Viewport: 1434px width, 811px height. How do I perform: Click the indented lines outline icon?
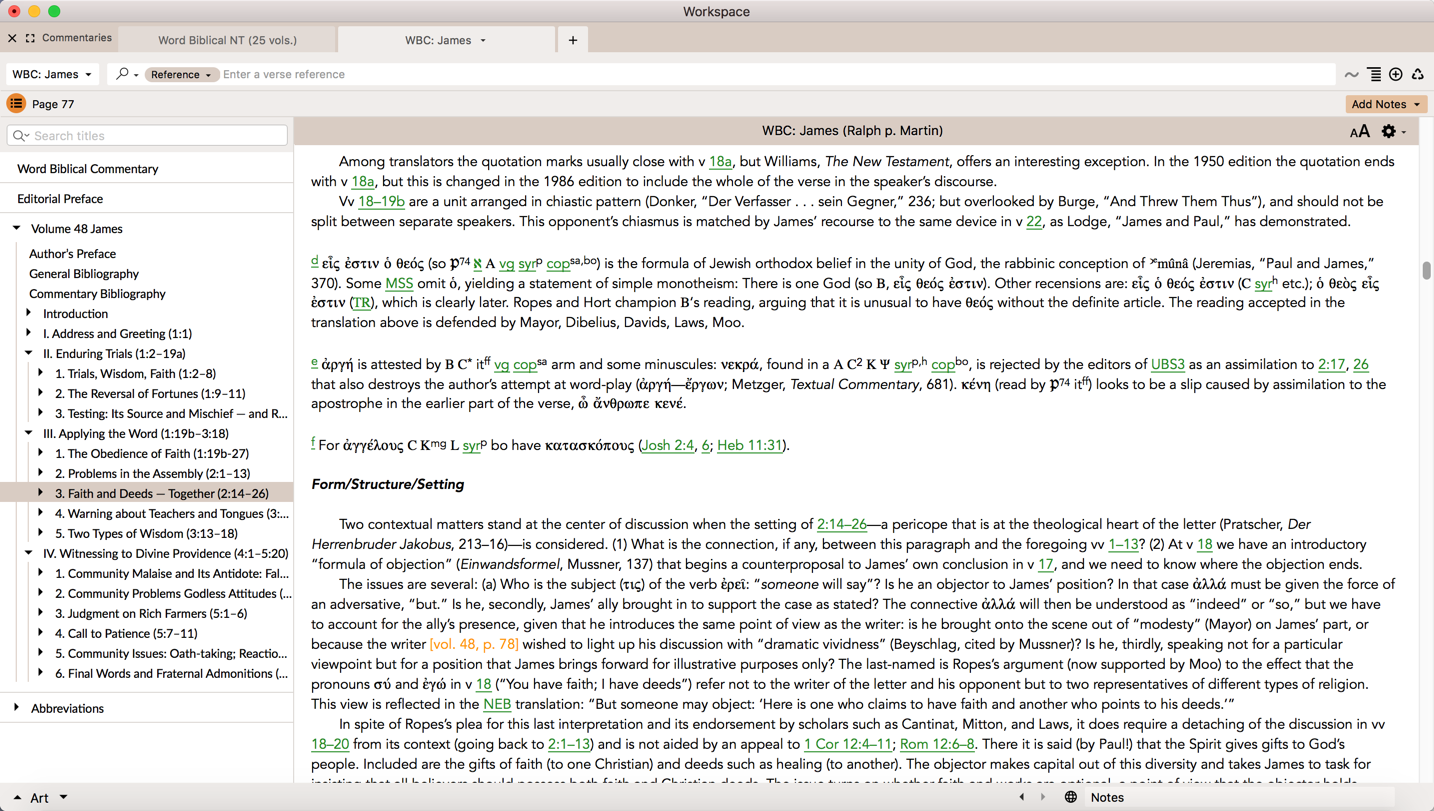[x=1374, y=74]
